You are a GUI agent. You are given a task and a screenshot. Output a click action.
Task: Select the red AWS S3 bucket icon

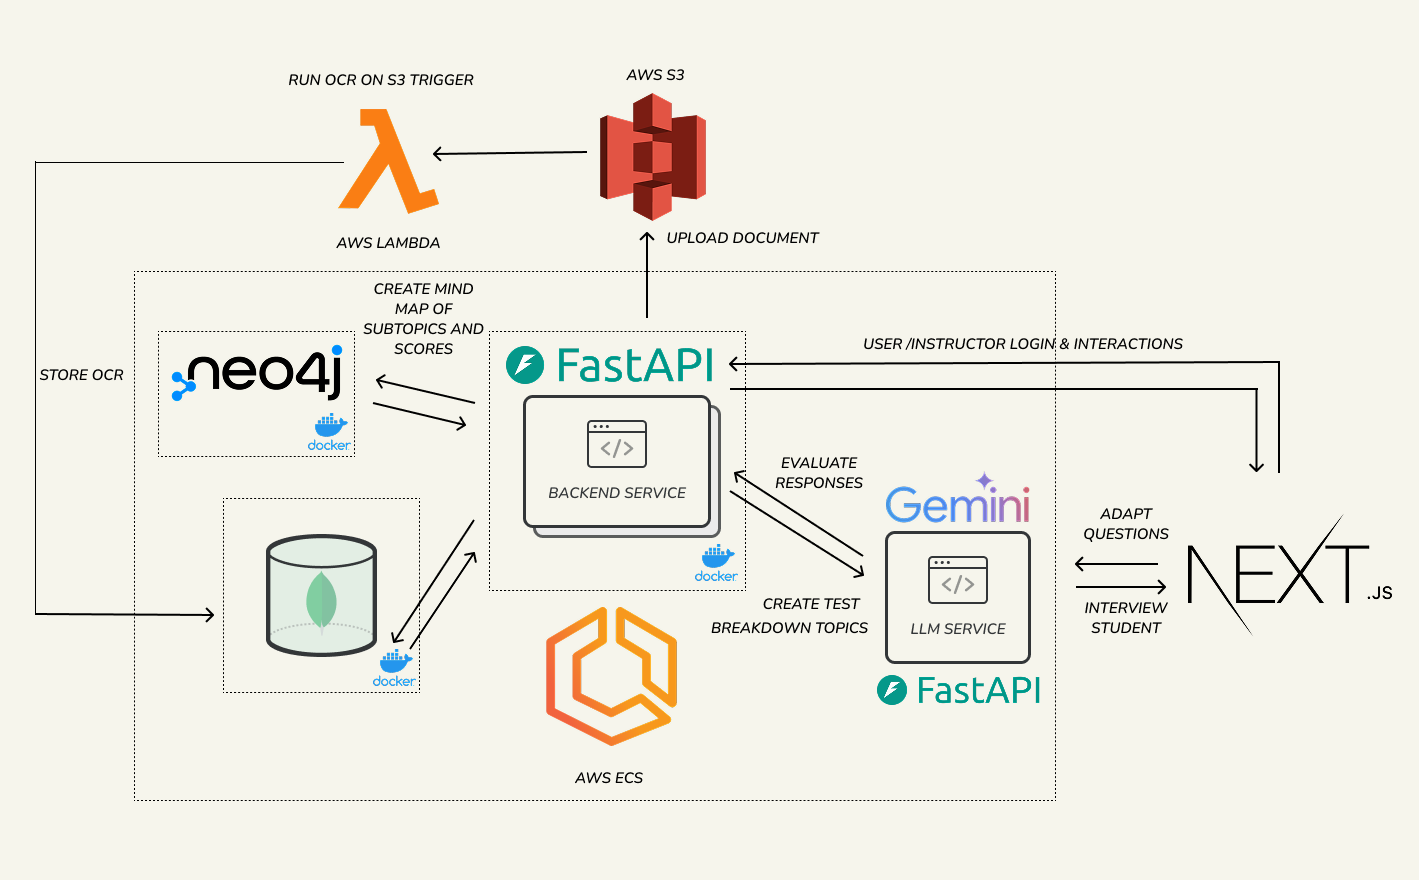click(x=652, y=157)
